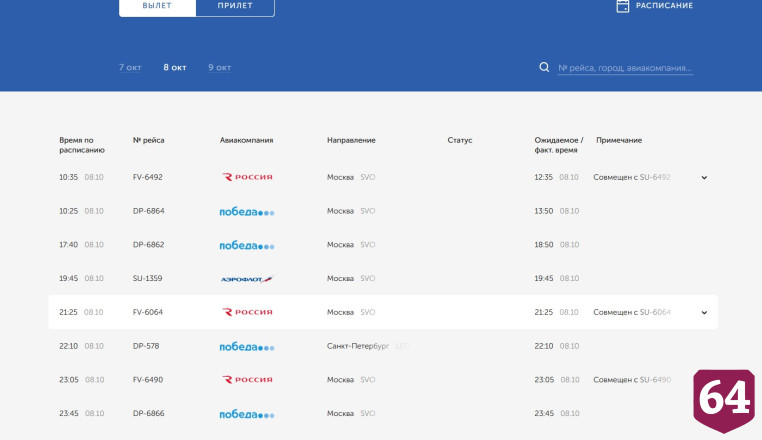Focus the flight search input field
This screenshot has width=762, height=440.
625,68
